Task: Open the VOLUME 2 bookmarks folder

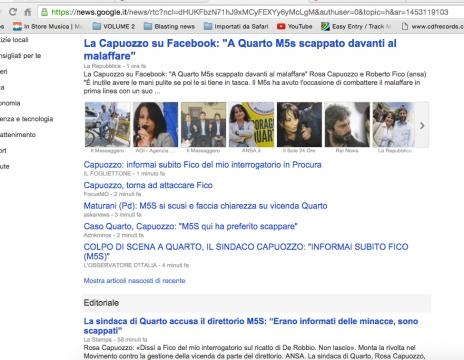Action: click(x=114, y=26)
